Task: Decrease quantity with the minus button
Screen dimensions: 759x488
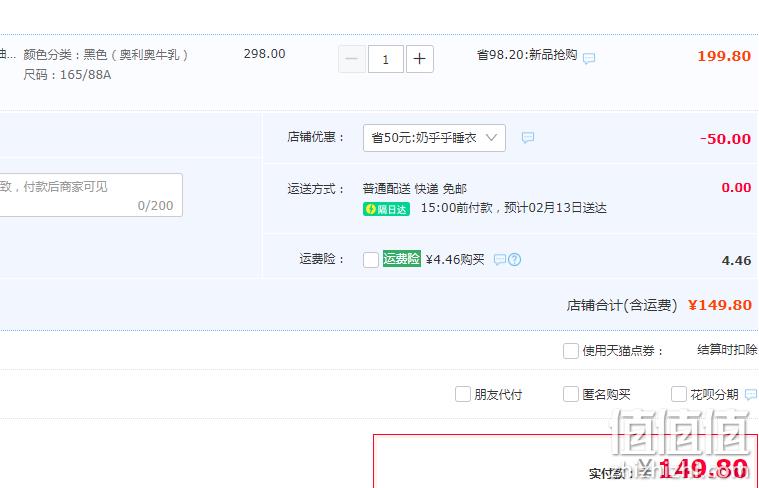Action: pyautogui.click(x=351, y=59)
